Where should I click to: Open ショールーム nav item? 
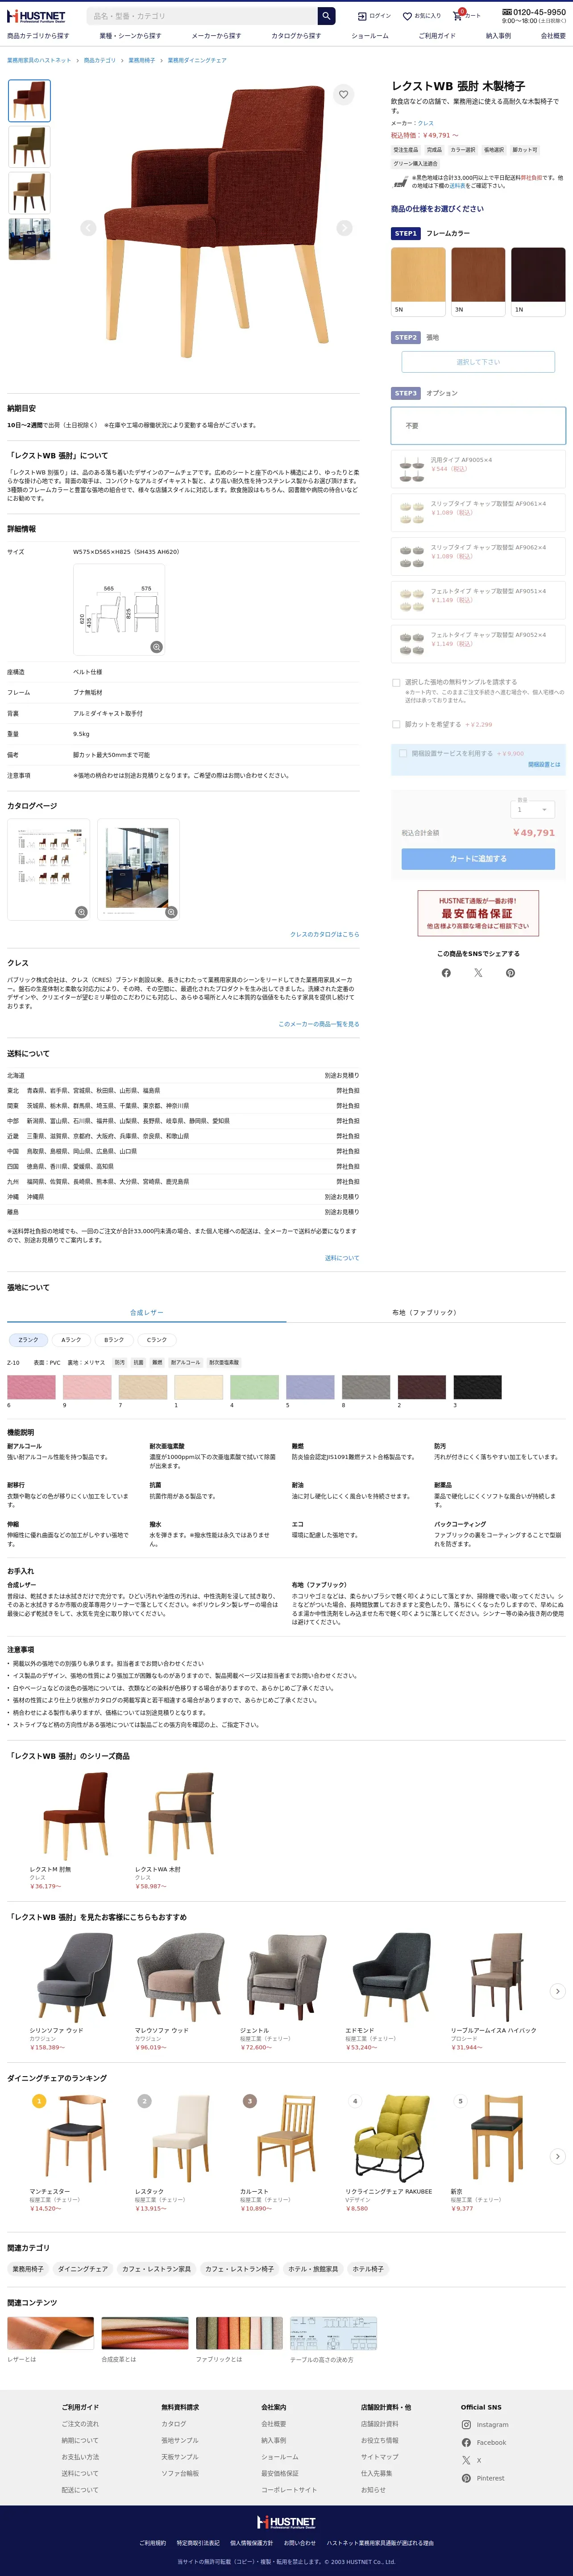pyautogui.click(x=370, y=36)
